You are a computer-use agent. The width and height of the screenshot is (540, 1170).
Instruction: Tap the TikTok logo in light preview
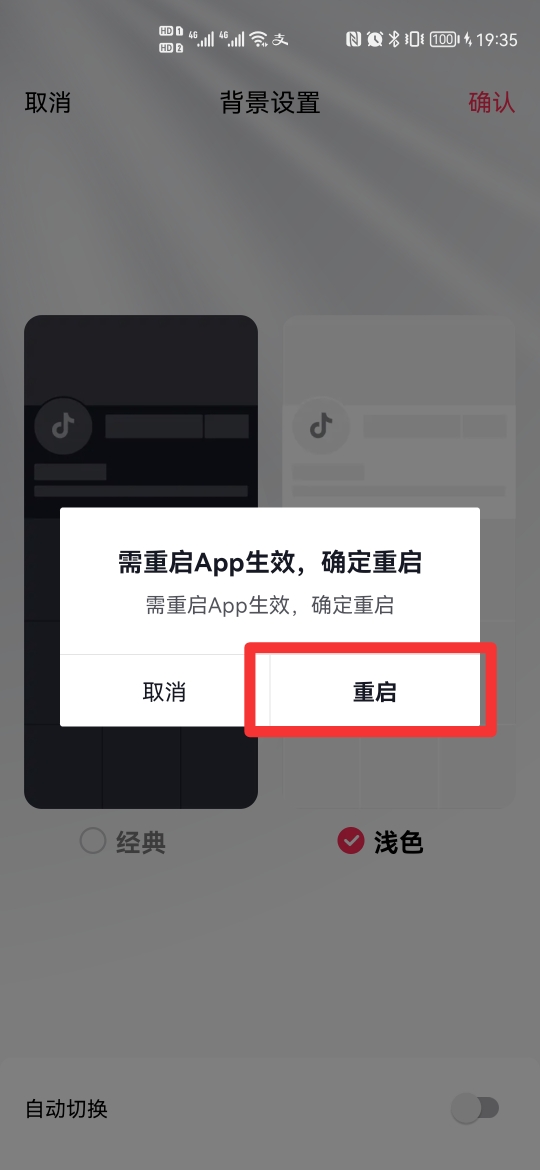321,427
